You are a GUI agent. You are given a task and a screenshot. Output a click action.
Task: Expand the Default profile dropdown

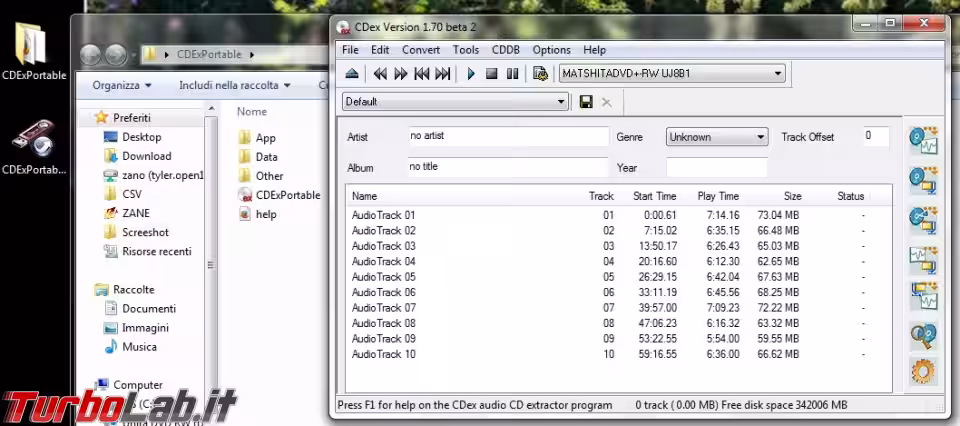pyautogui.click(x=562, y=102)
